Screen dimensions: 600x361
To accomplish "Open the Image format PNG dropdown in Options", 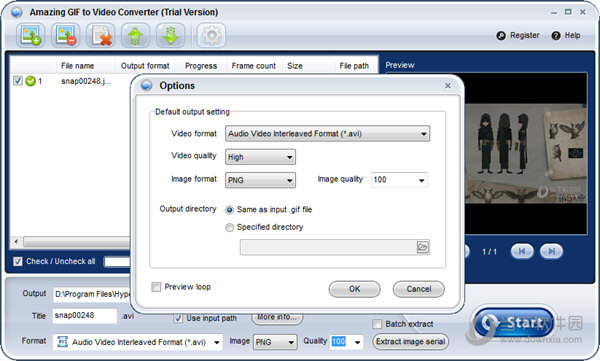I will (260, 180).
